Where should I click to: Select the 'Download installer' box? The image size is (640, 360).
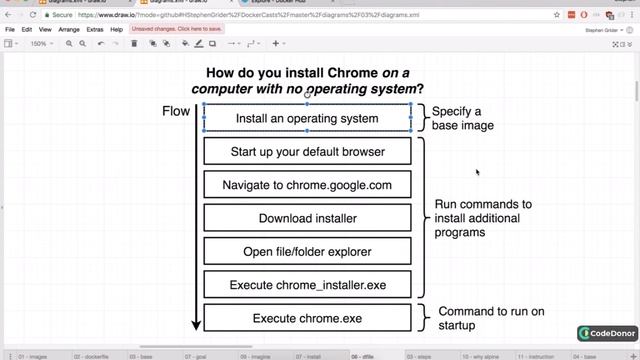point(307,218)
